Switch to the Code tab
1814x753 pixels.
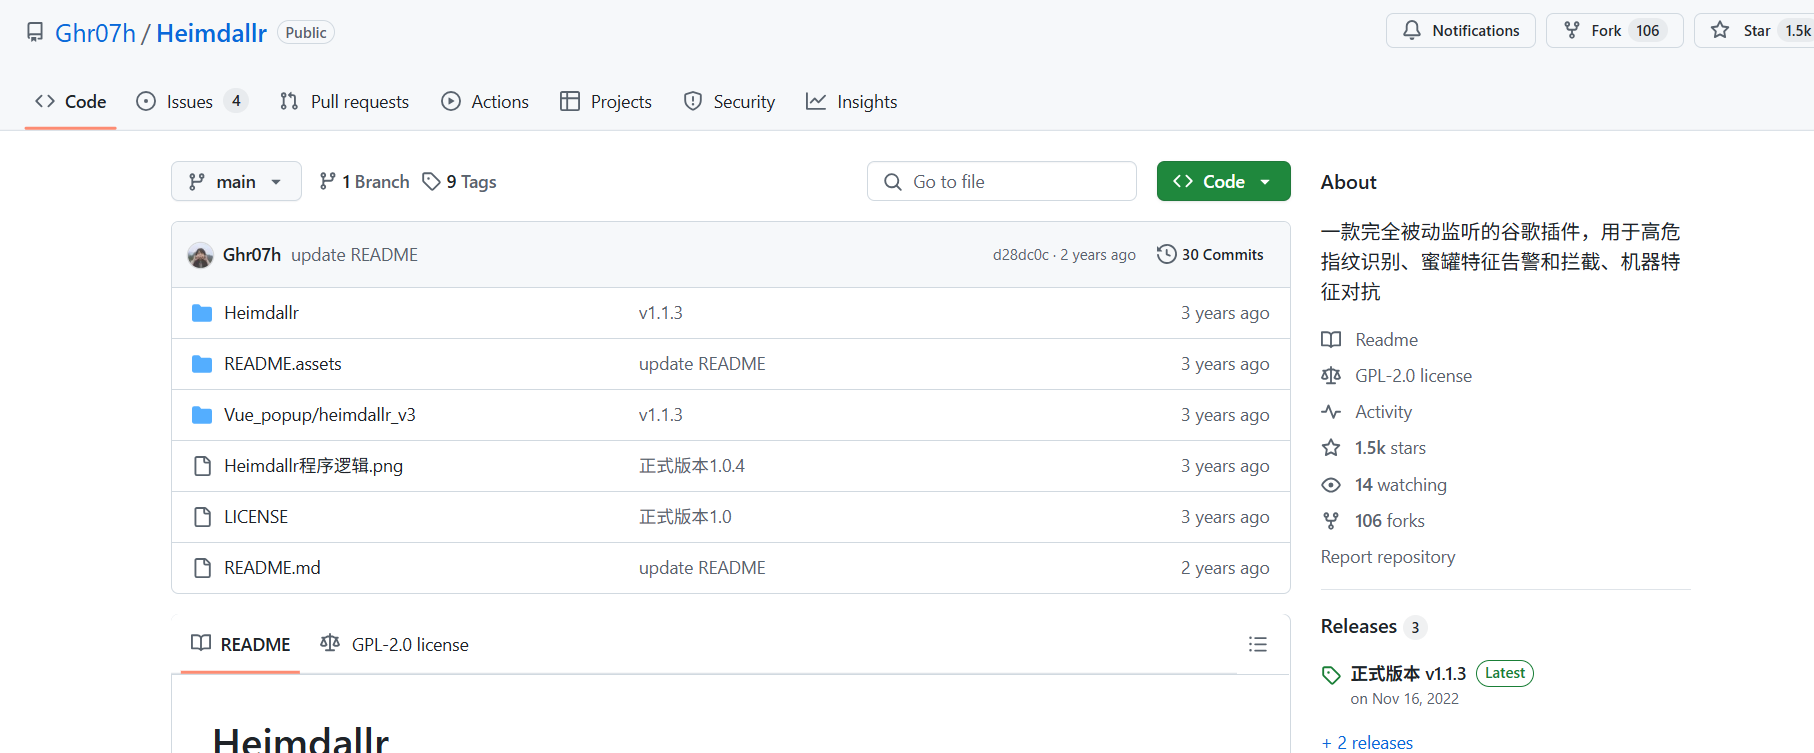click(71, 101)
